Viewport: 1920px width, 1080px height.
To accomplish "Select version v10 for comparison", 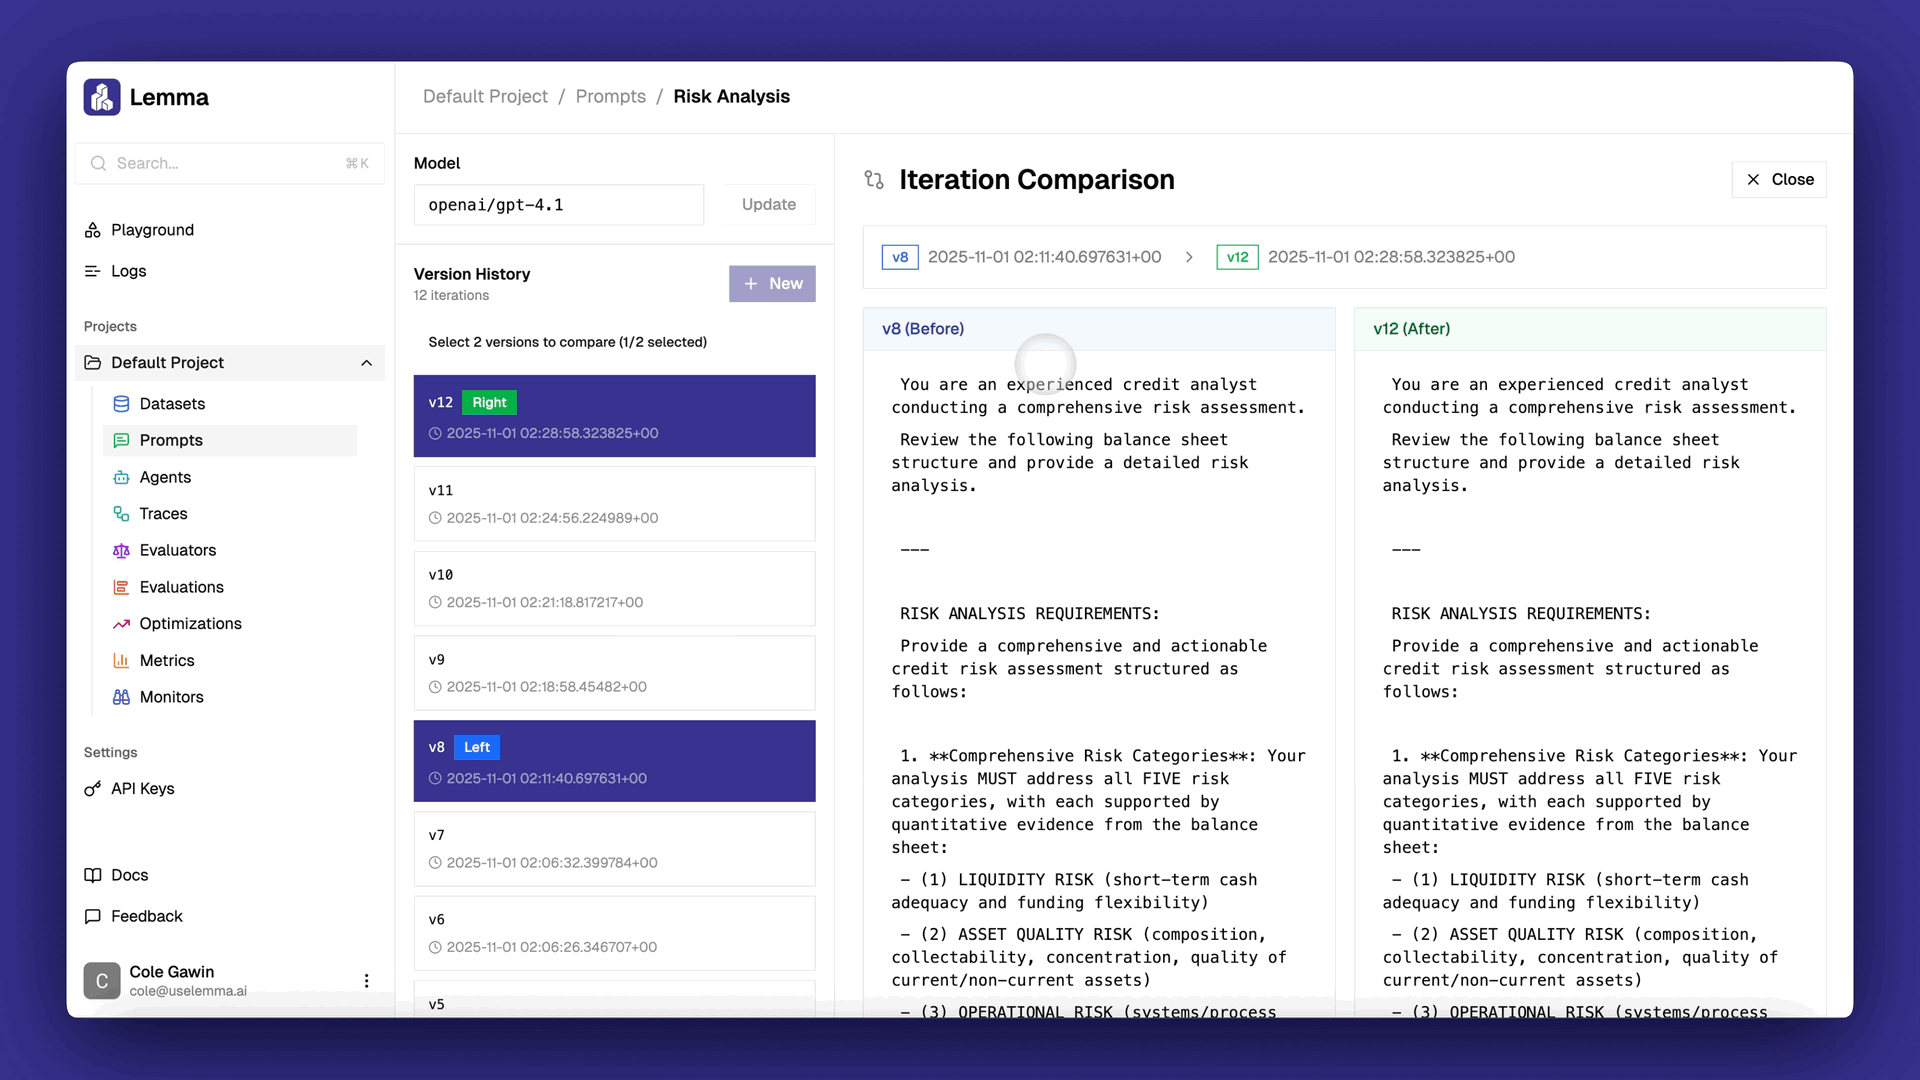I will click(614, 588).
